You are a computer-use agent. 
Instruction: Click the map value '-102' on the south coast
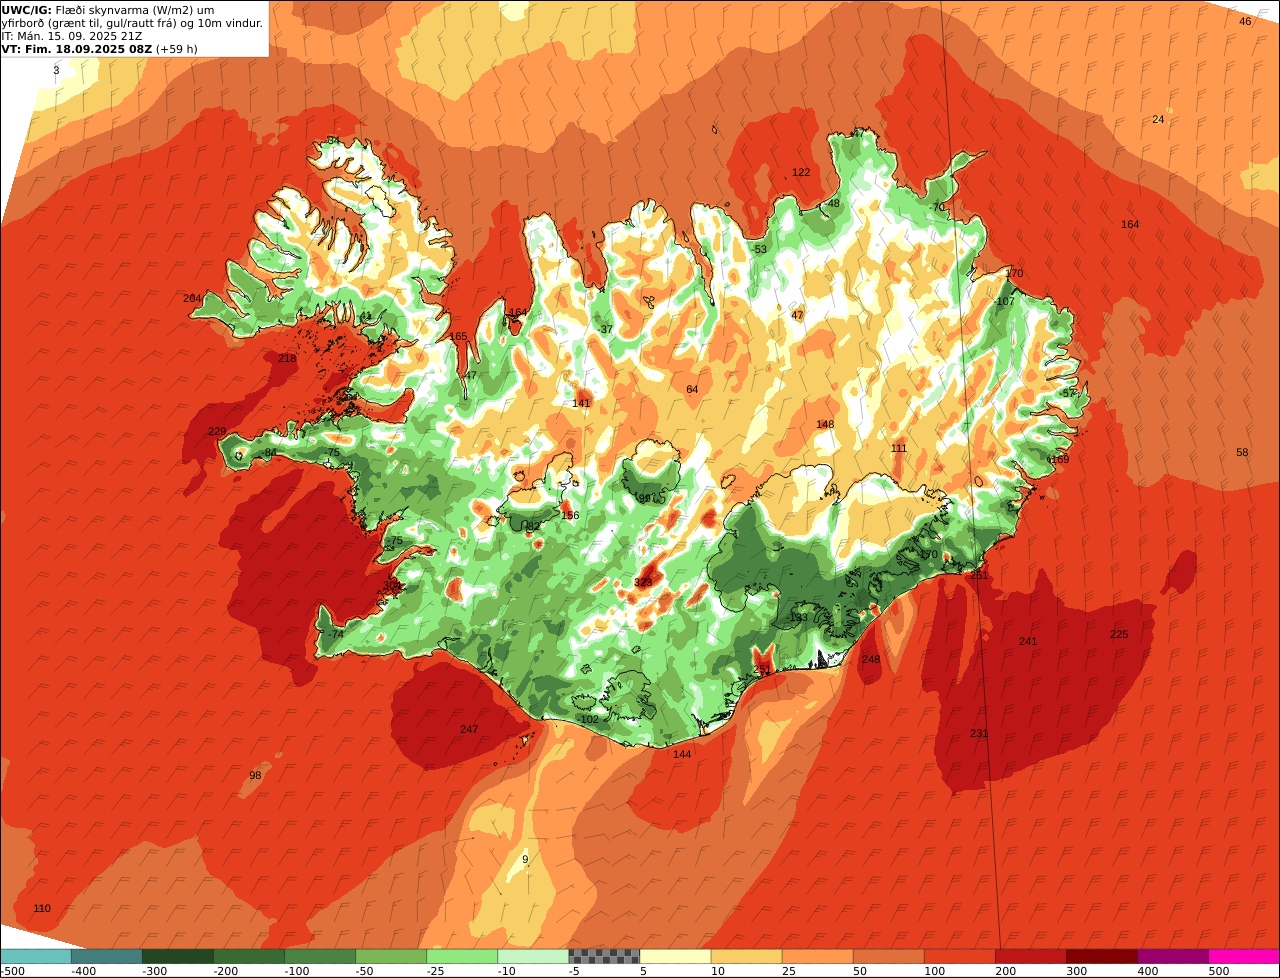click(588, 719)
